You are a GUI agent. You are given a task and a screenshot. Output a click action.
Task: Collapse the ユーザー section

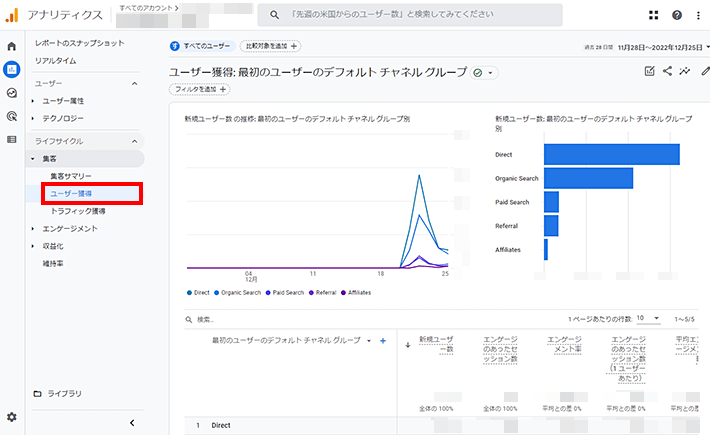pyautogui.click(x=134, y=84)
